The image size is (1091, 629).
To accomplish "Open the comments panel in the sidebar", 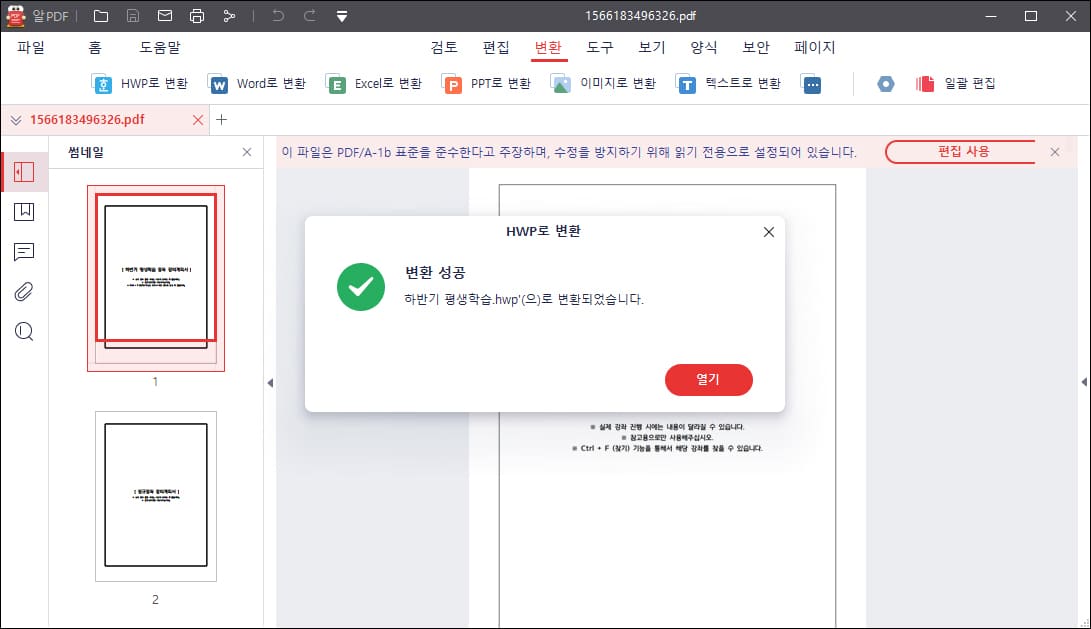I will [23, 251].
